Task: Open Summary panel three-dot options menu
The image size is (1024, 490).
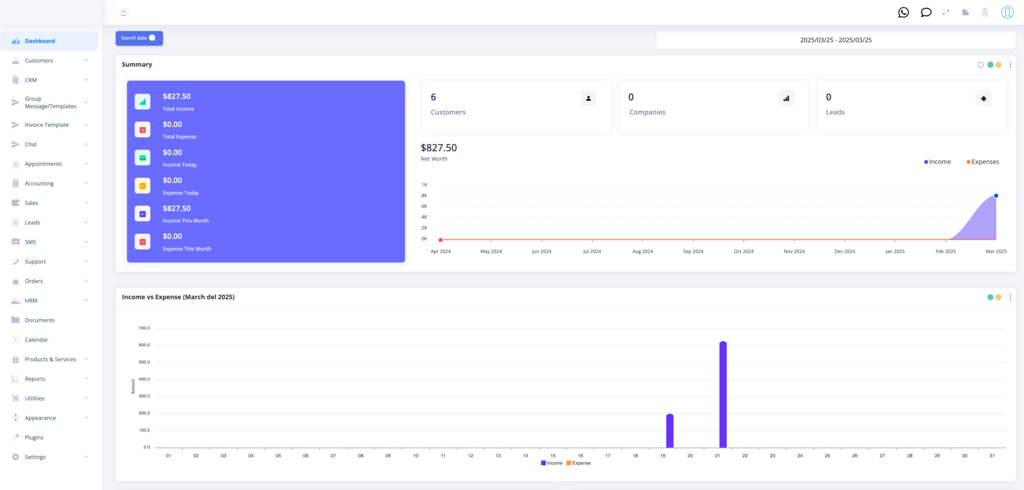Action: tap(1010, 65)
